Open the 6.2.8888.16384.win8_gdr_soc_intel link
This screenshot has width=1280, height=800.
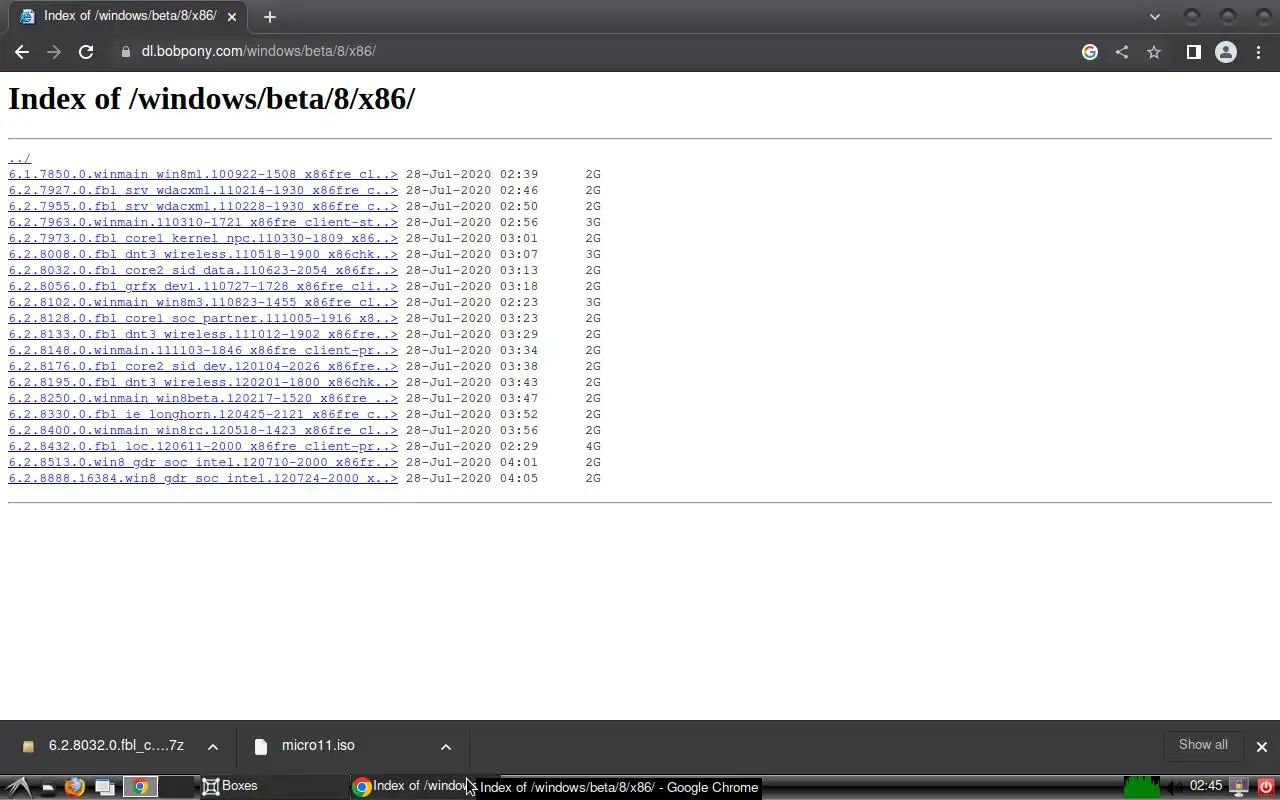203,478
